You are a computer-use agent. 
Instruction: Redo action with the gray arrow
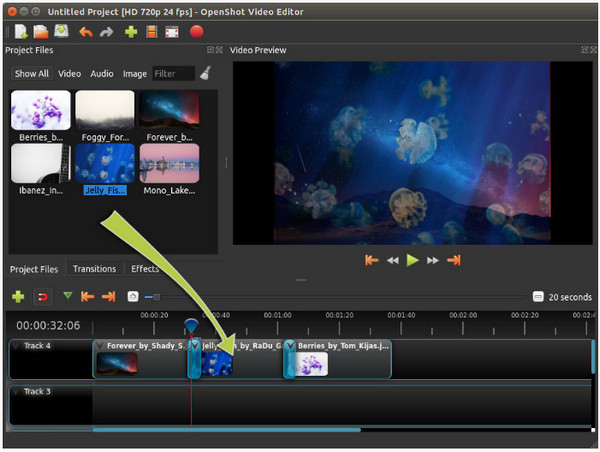click(x=106, y=32)
